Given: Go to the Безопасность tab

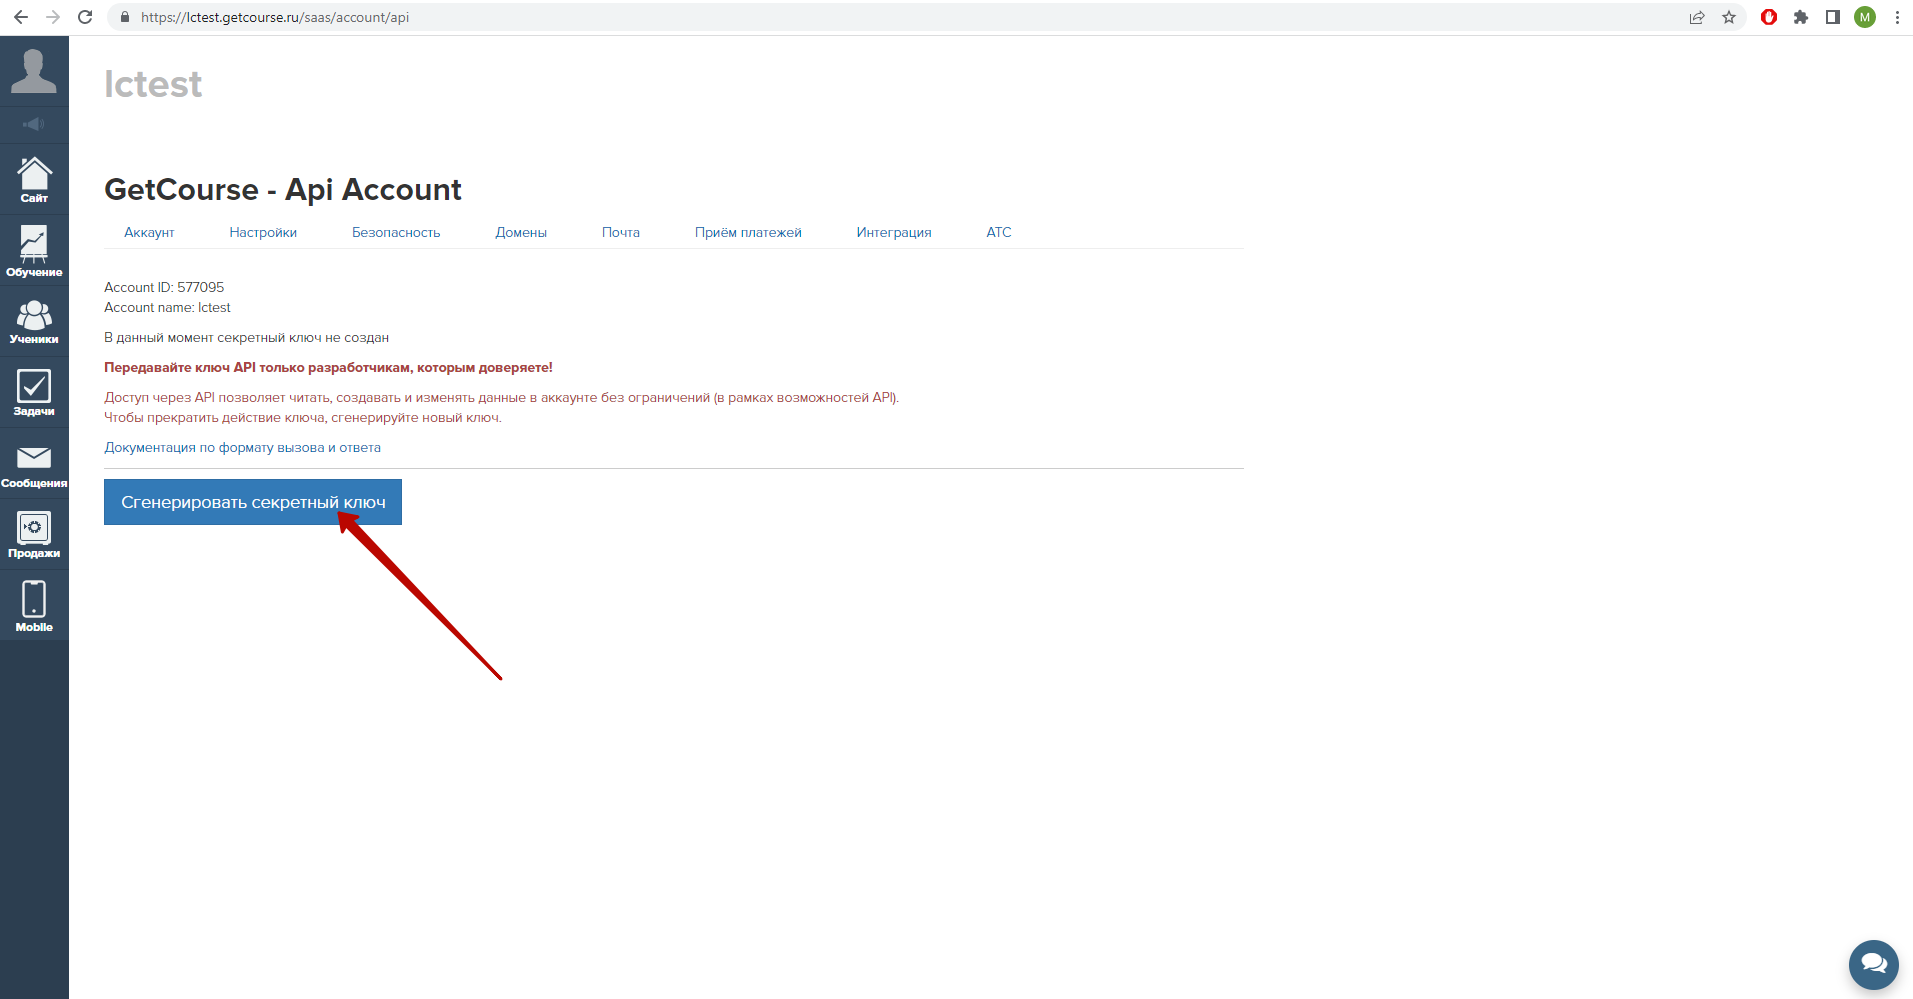Looking at the screenshot, I should [396, 232].
